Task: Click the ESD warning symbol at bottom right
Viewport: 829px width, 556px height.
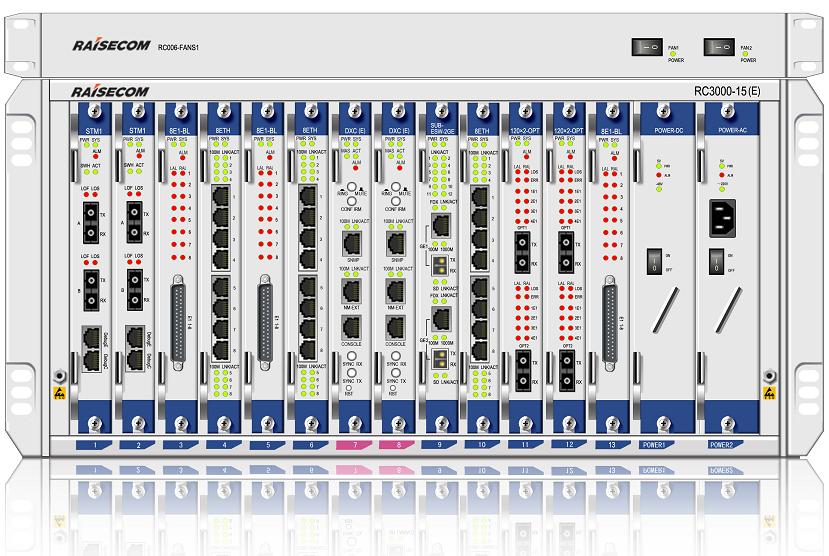Action: pyautogui.click(x=768, y=393)
